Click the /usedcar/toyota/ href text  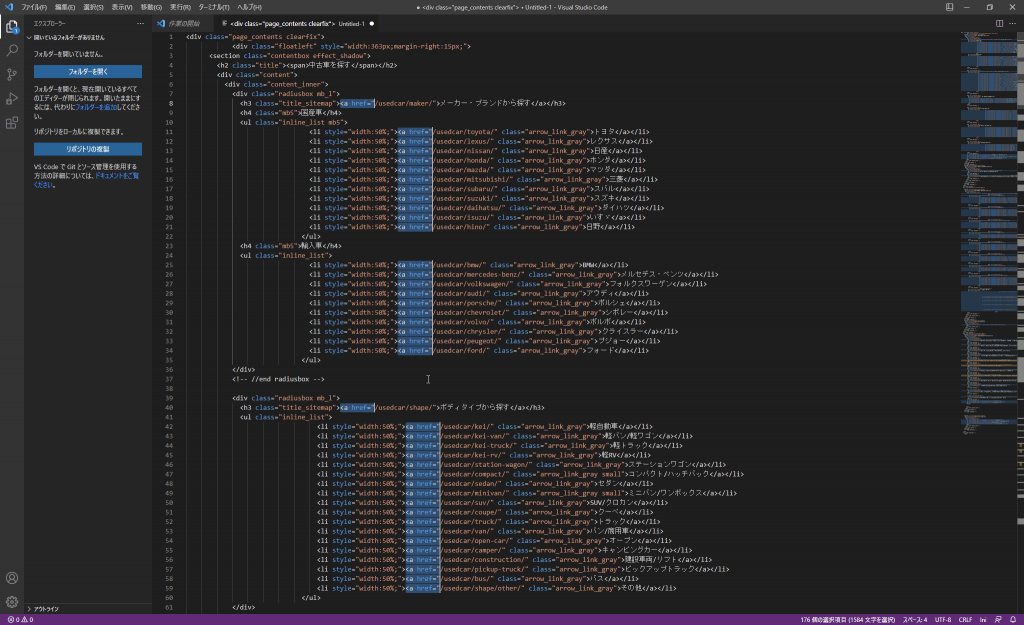[464, 132]
